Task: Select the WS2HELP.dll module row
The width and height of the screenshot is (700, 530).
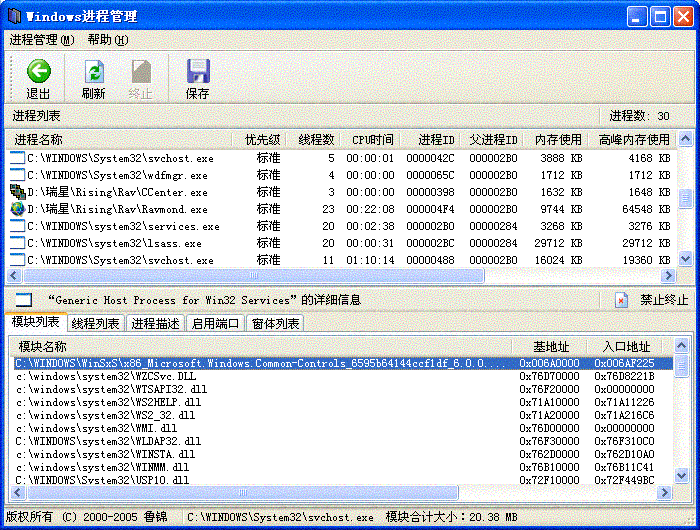Action: [342, 402]
